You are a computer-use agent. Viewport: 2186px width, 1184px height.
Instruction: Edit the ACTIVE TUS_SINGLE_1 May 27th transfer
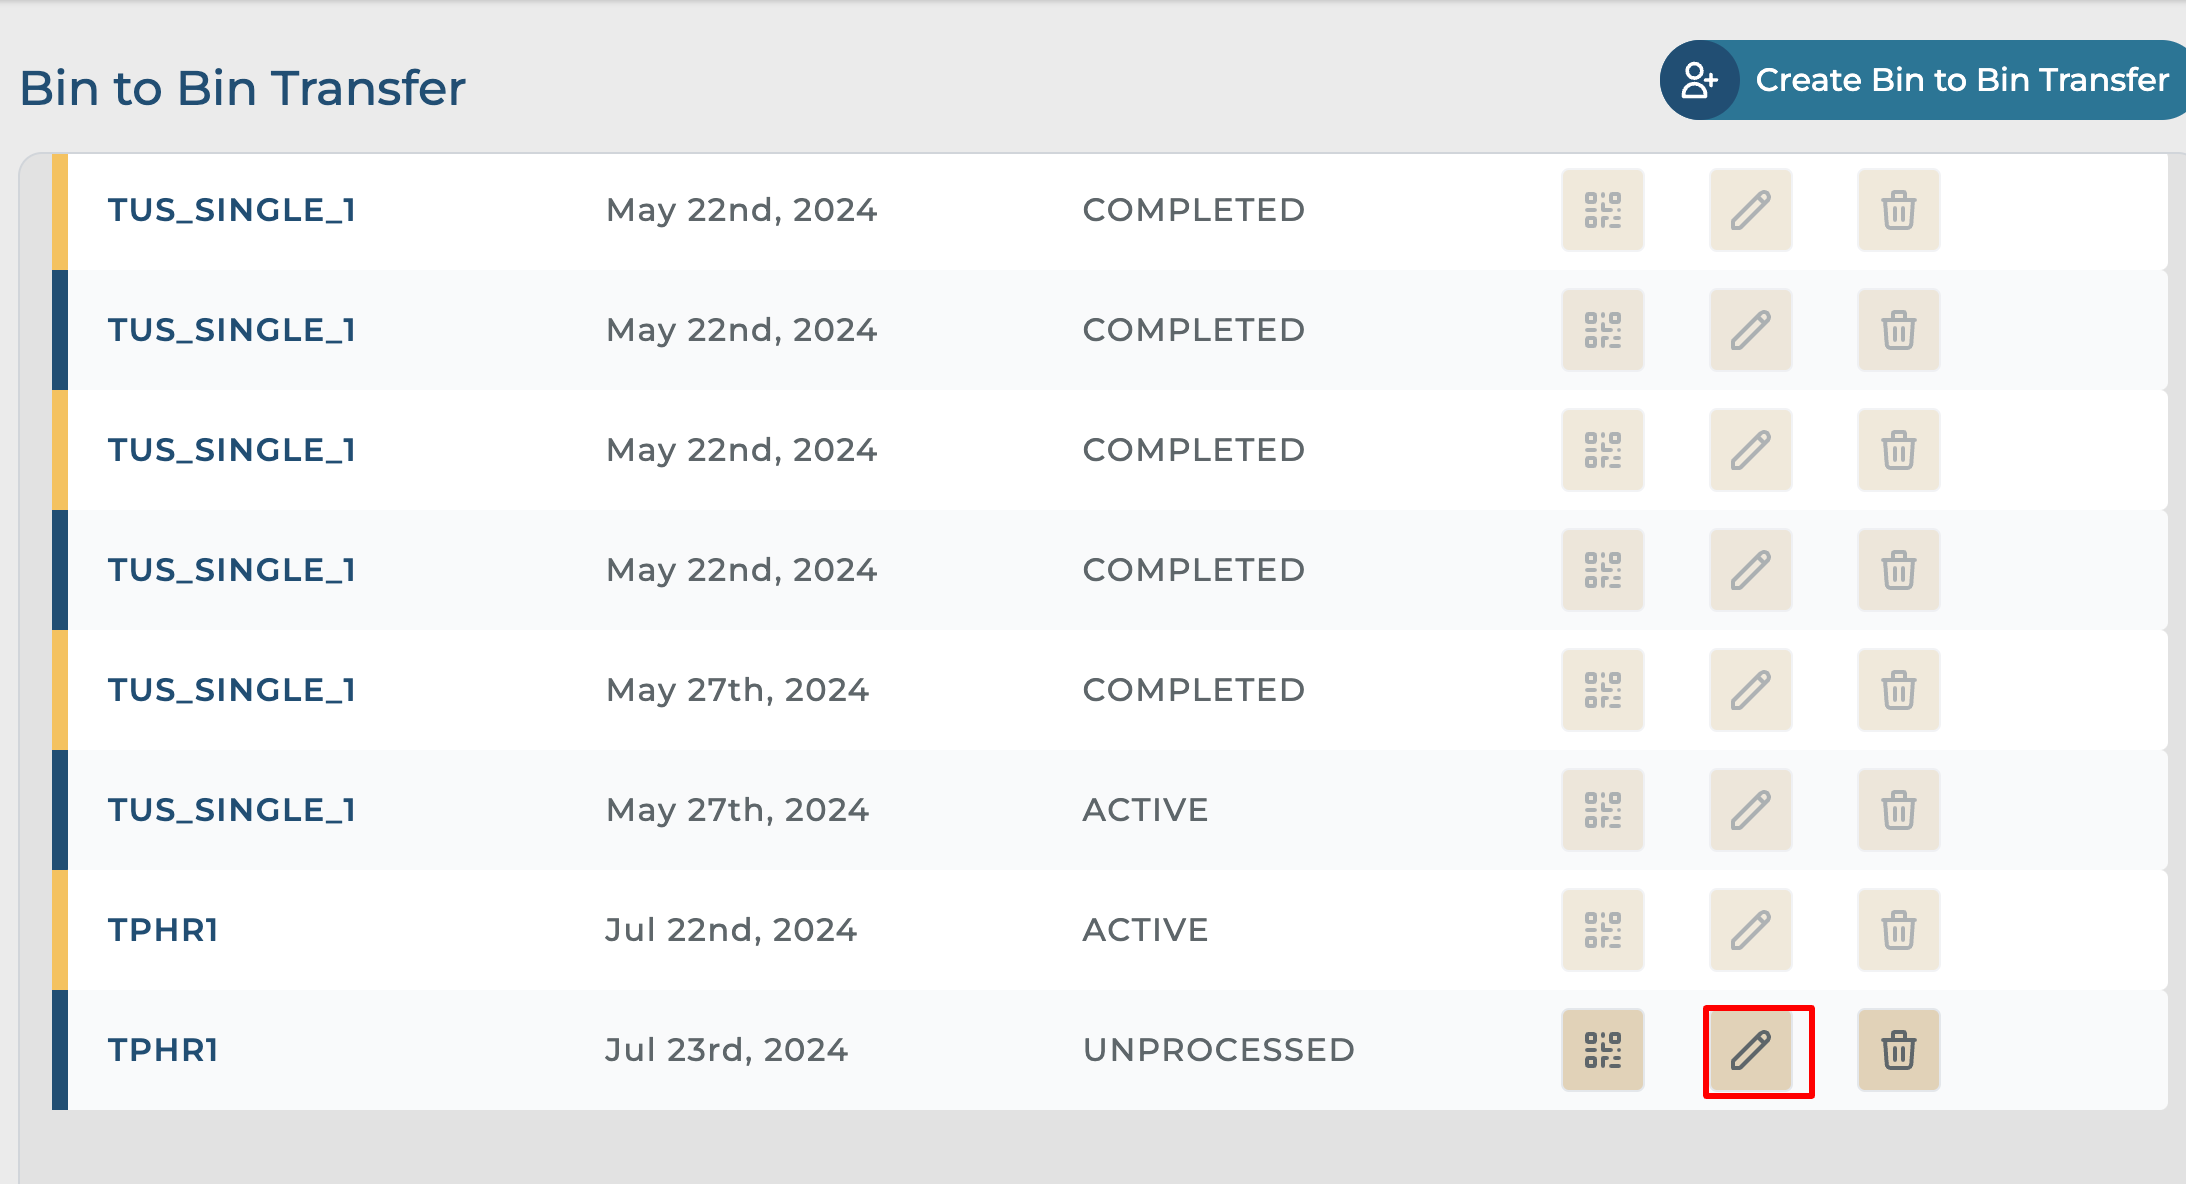point(1751,810)
